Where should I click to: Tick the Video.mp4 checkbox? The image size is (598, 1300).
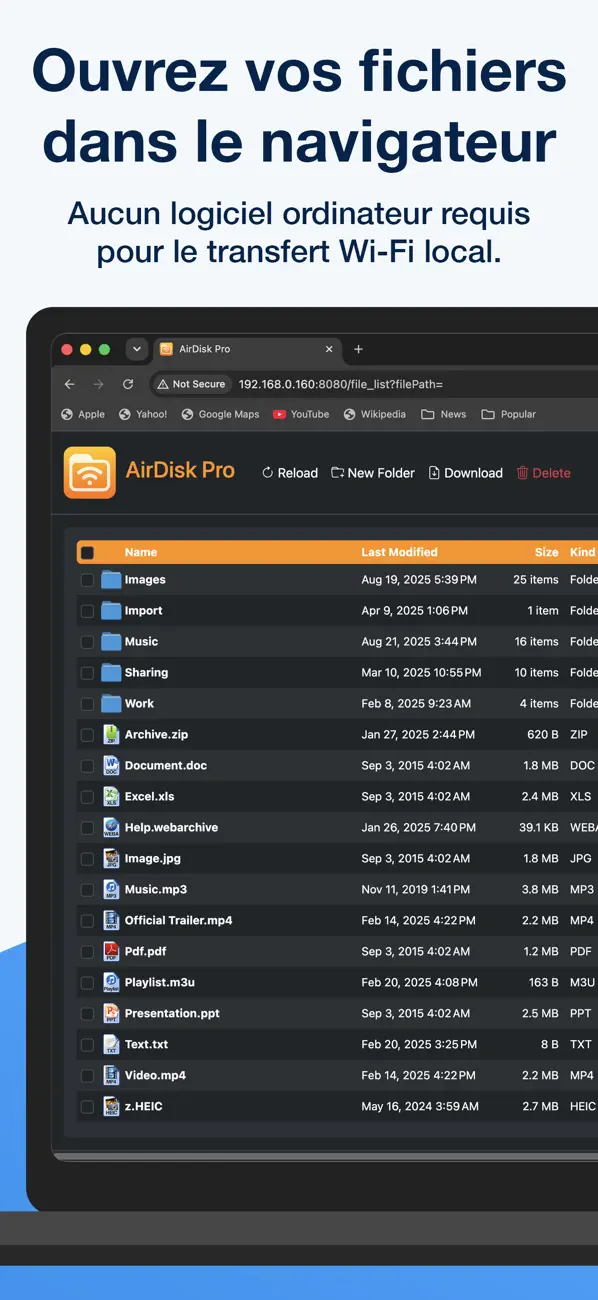click(x=87, y=1076)
